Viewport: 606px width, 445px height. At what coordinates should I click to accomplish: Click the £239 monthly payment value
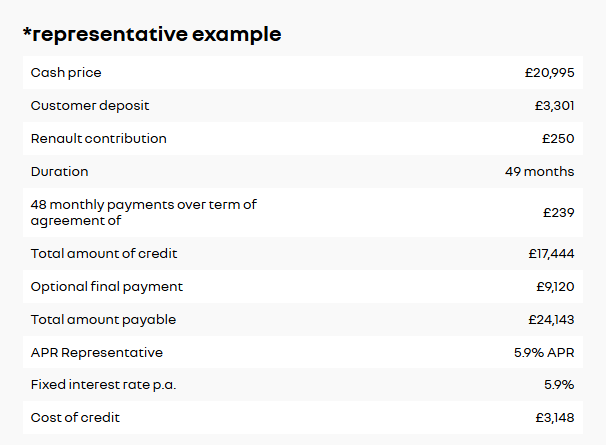click(558, 212)
